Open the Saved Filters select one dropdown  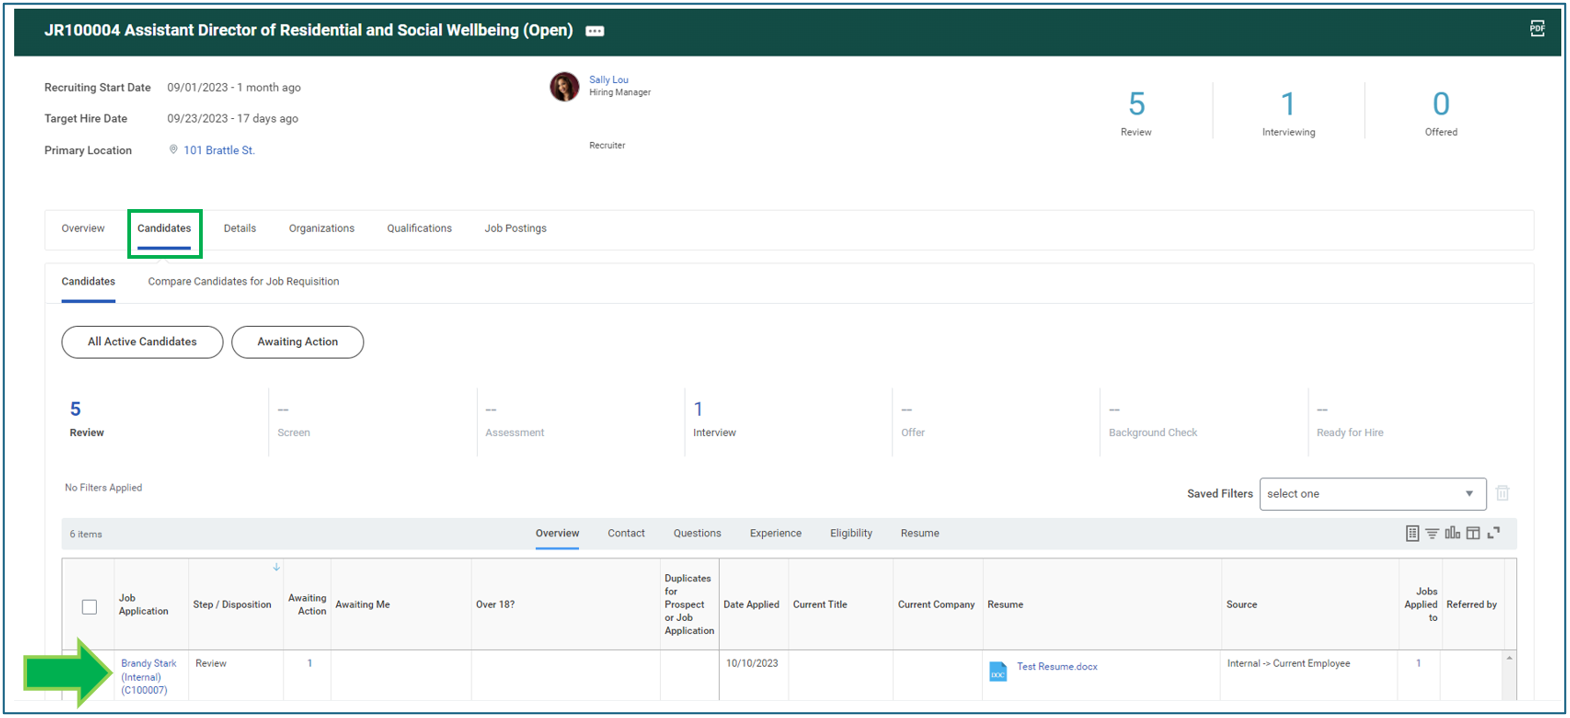pyautogui.click(x=1372, y=494)
